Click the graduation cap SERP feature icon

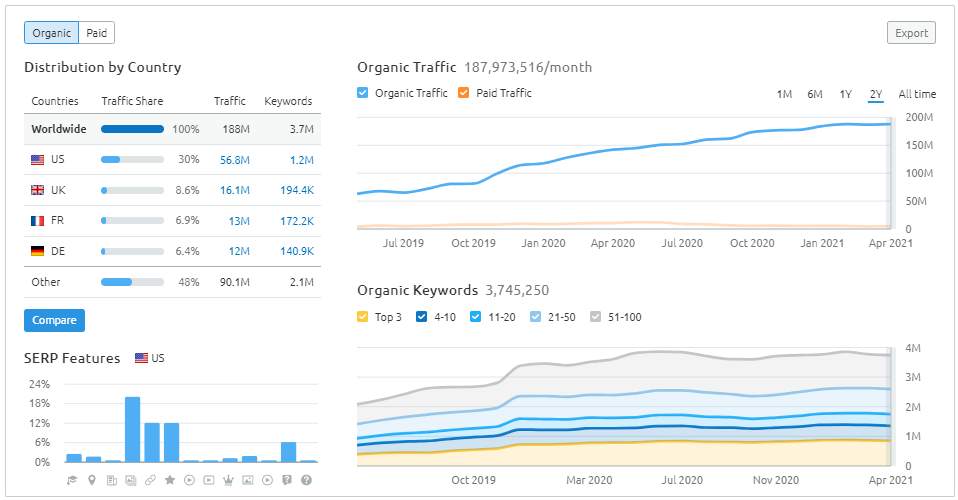(72, 480)
